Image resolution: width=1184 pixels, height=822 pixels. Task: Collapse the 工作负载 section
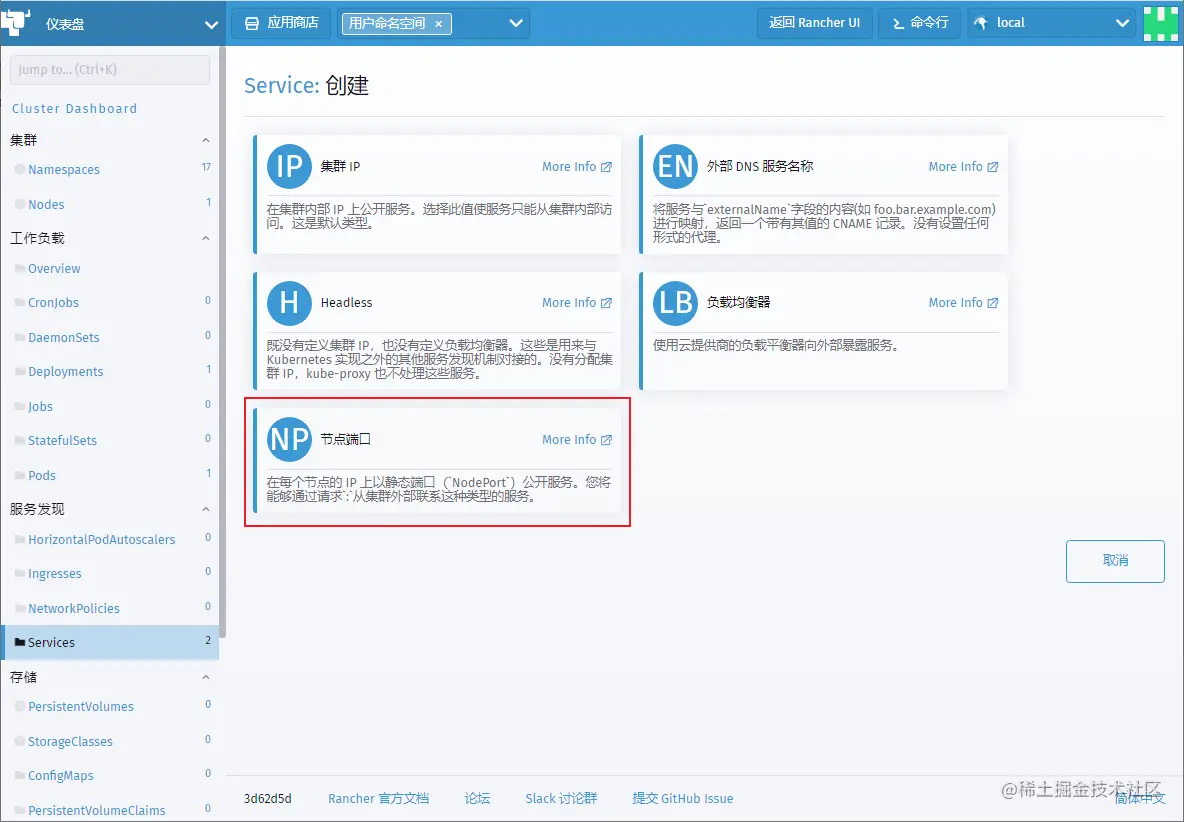205,239
